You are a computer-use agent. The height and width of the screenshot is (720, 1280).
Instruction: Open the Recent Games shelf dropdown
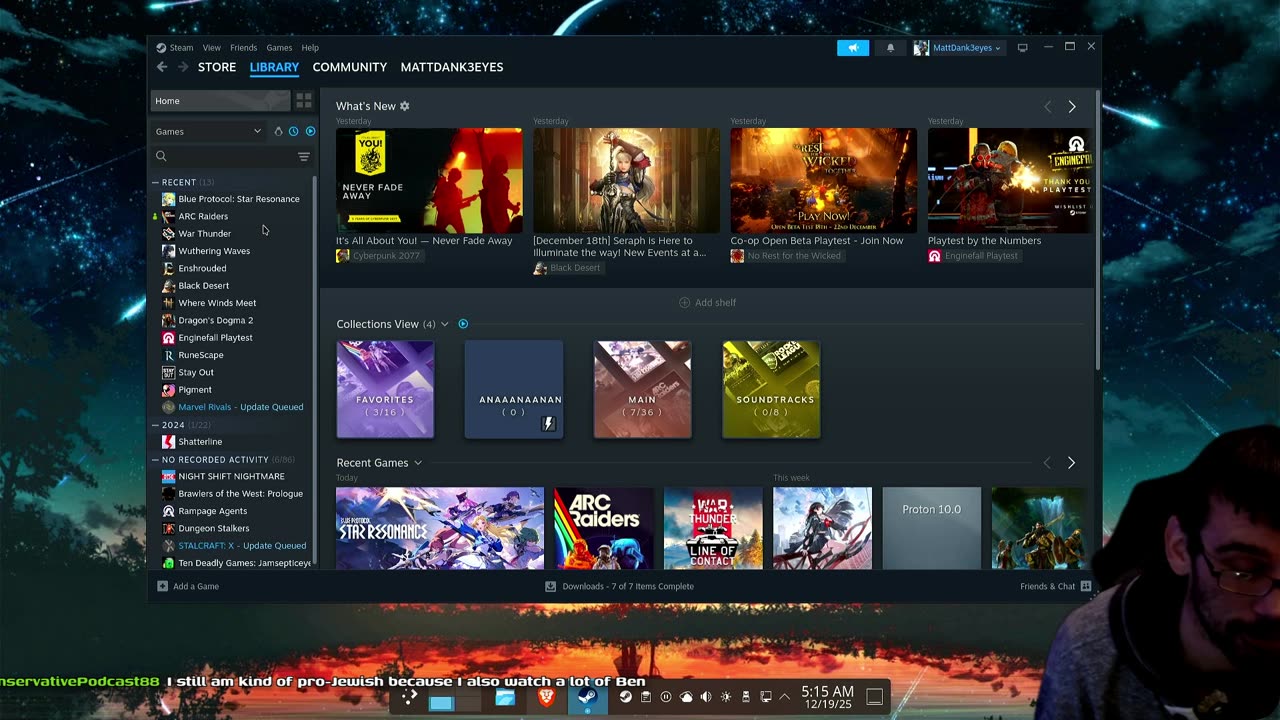click(x=418, y=463)
